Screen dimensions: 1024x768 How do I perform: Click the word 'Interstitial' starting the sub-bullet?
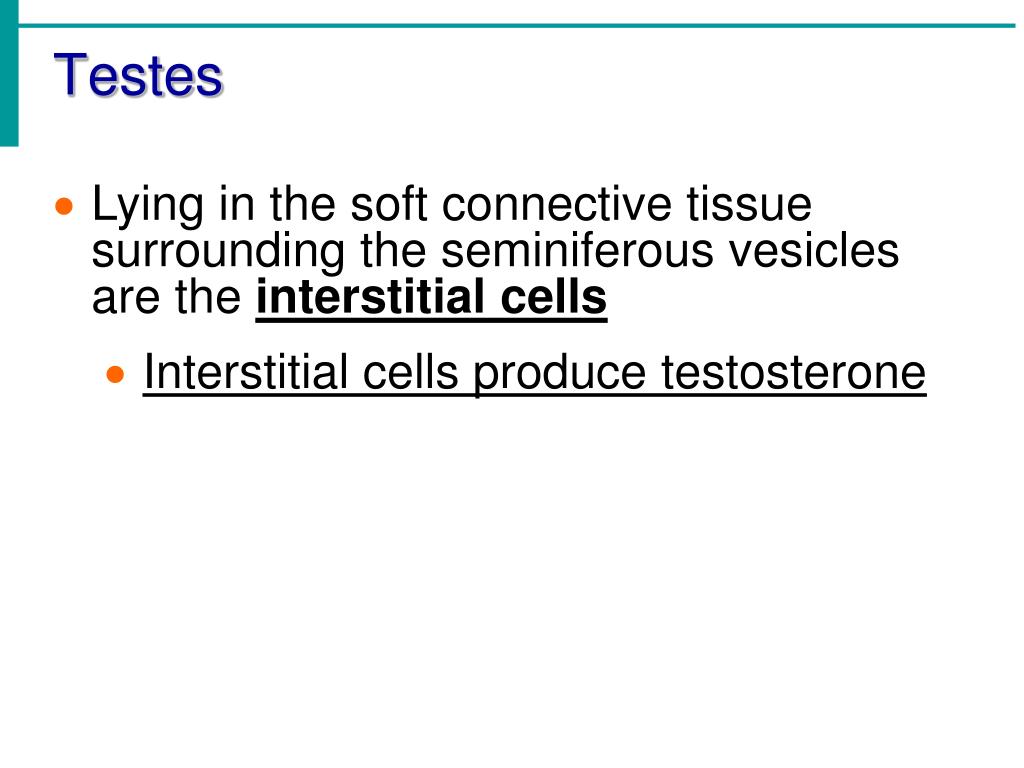245,372
